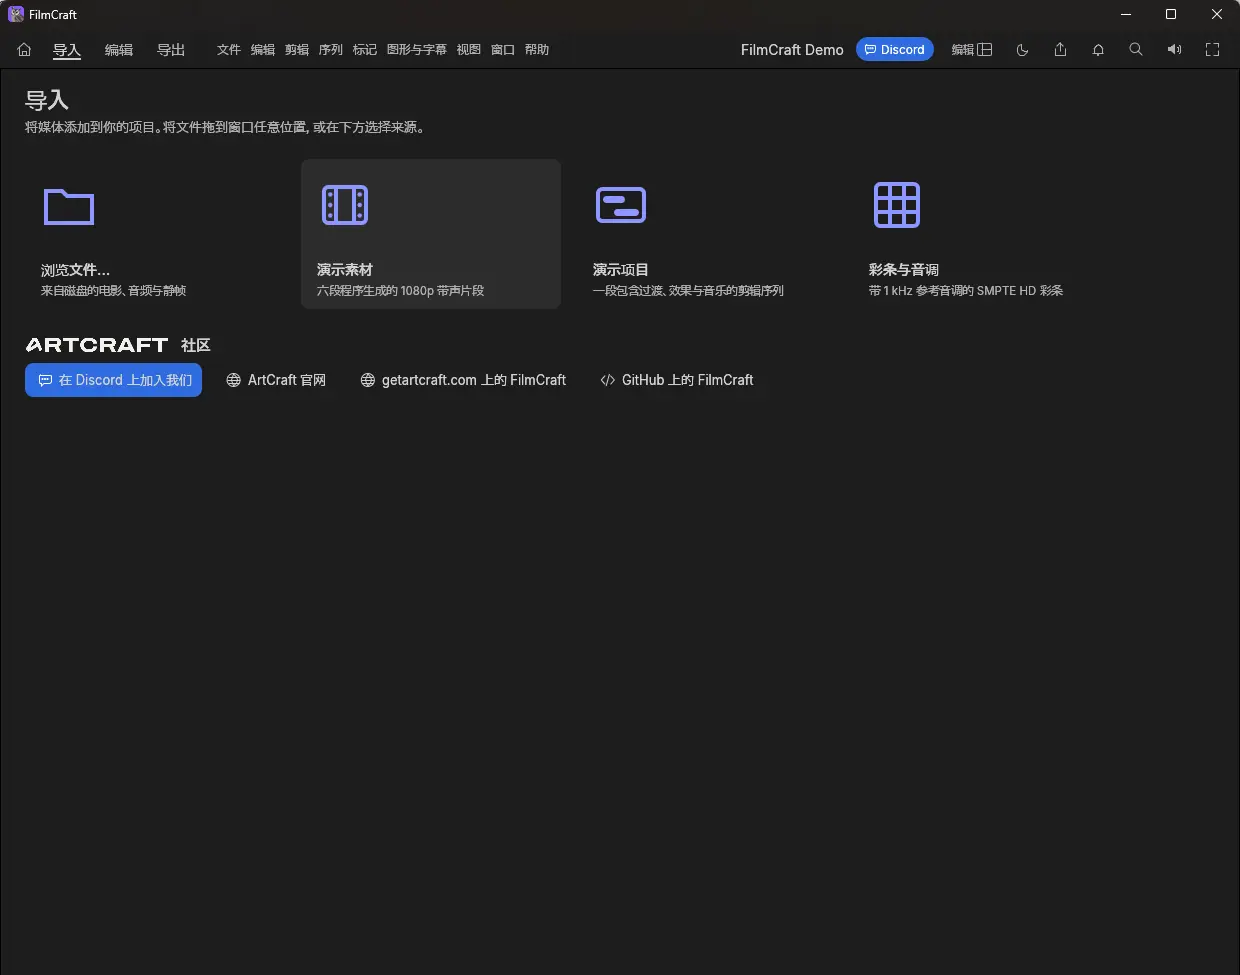Click the 演示素材 card title

tap(345, 270)
